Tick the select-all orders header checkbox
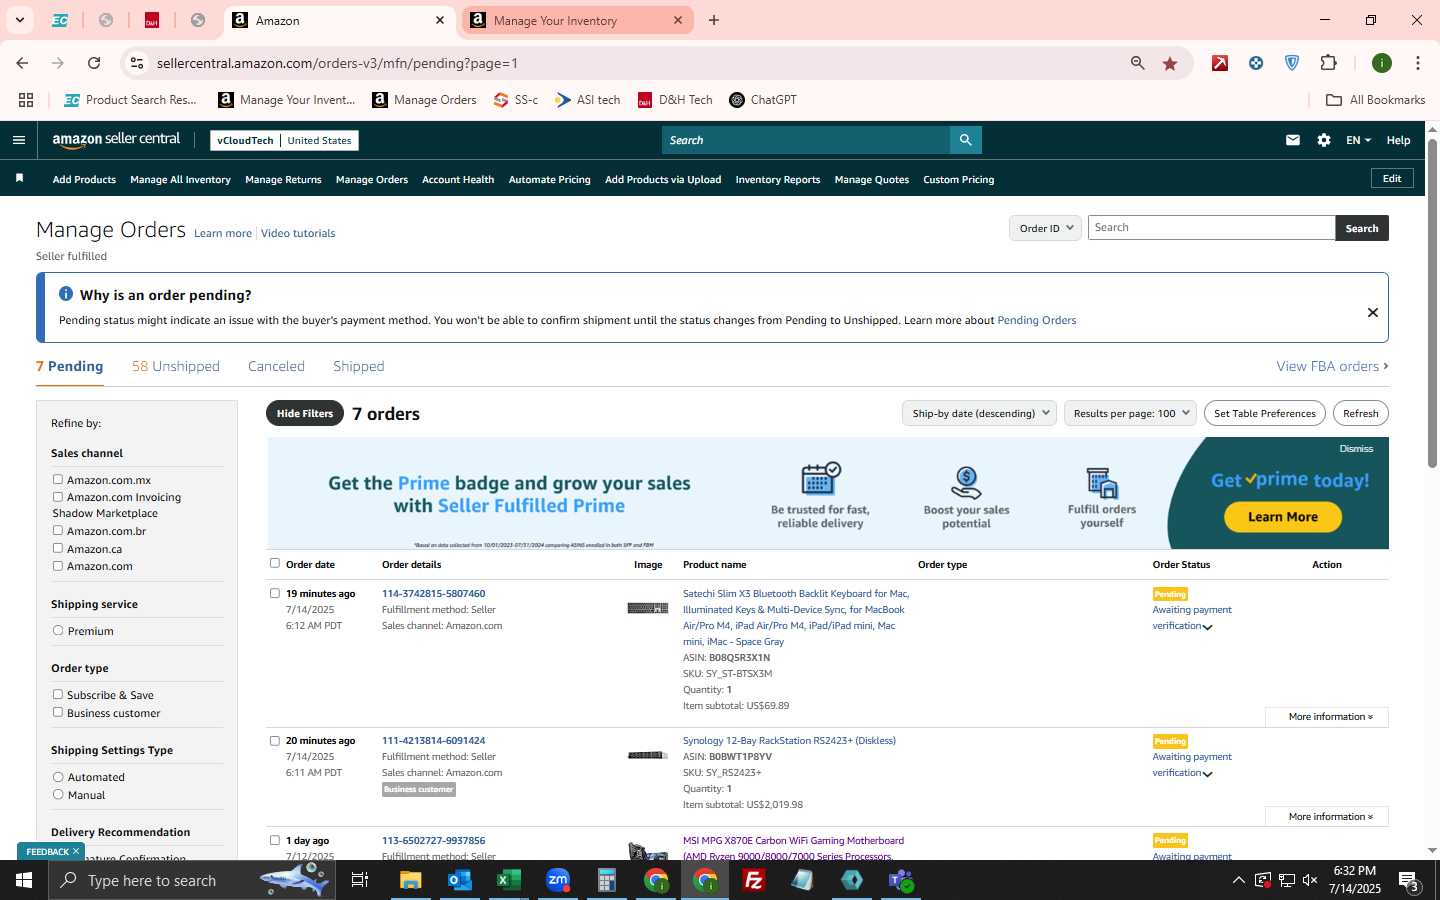Image resolution: width=1440 pixels, height=900 pixels. click(x=275, y=564)
